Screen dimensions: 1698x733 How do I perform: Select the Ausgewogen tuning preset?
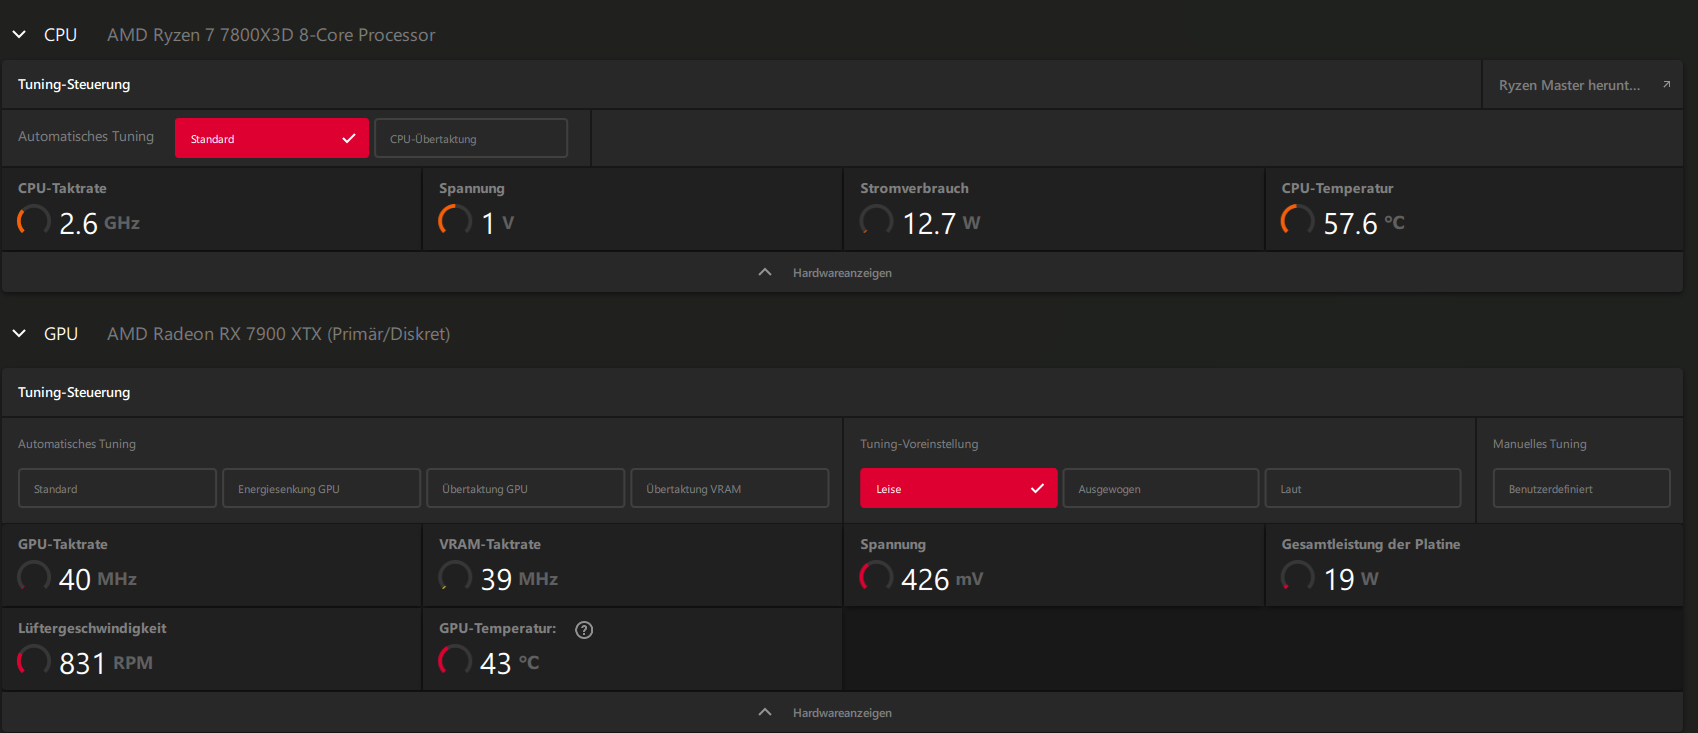[1160, 488]
